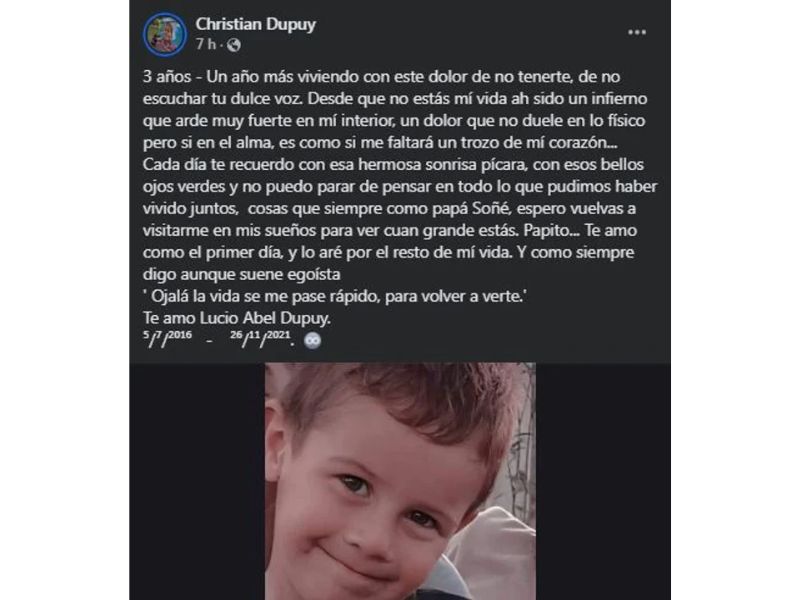Click the line starting 'escuchar tu dulce voz'
Screen dimensions: 800x600
click(x=395, y=98)
